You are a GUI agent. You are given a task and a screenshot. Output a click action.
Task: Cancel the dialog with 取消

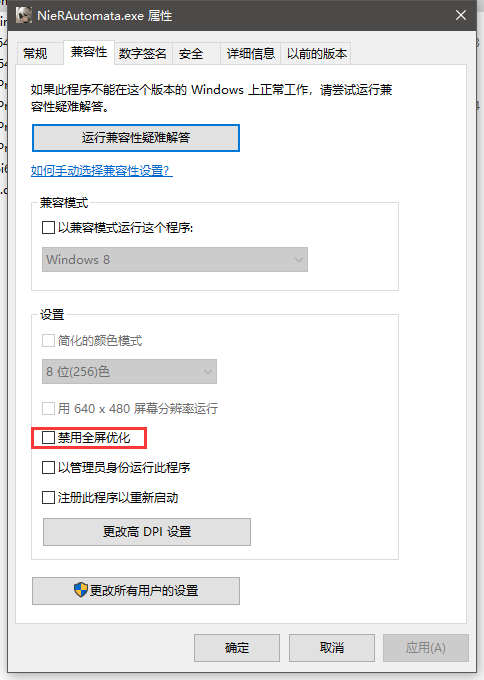click(332, 647)
